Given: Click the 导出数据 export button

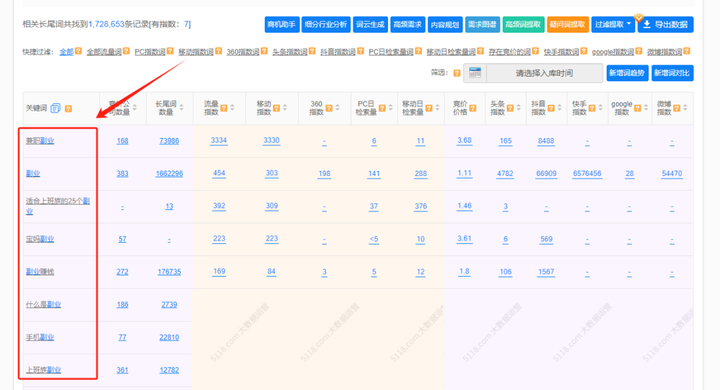Looking at the screenshot, I should (665, 24).
